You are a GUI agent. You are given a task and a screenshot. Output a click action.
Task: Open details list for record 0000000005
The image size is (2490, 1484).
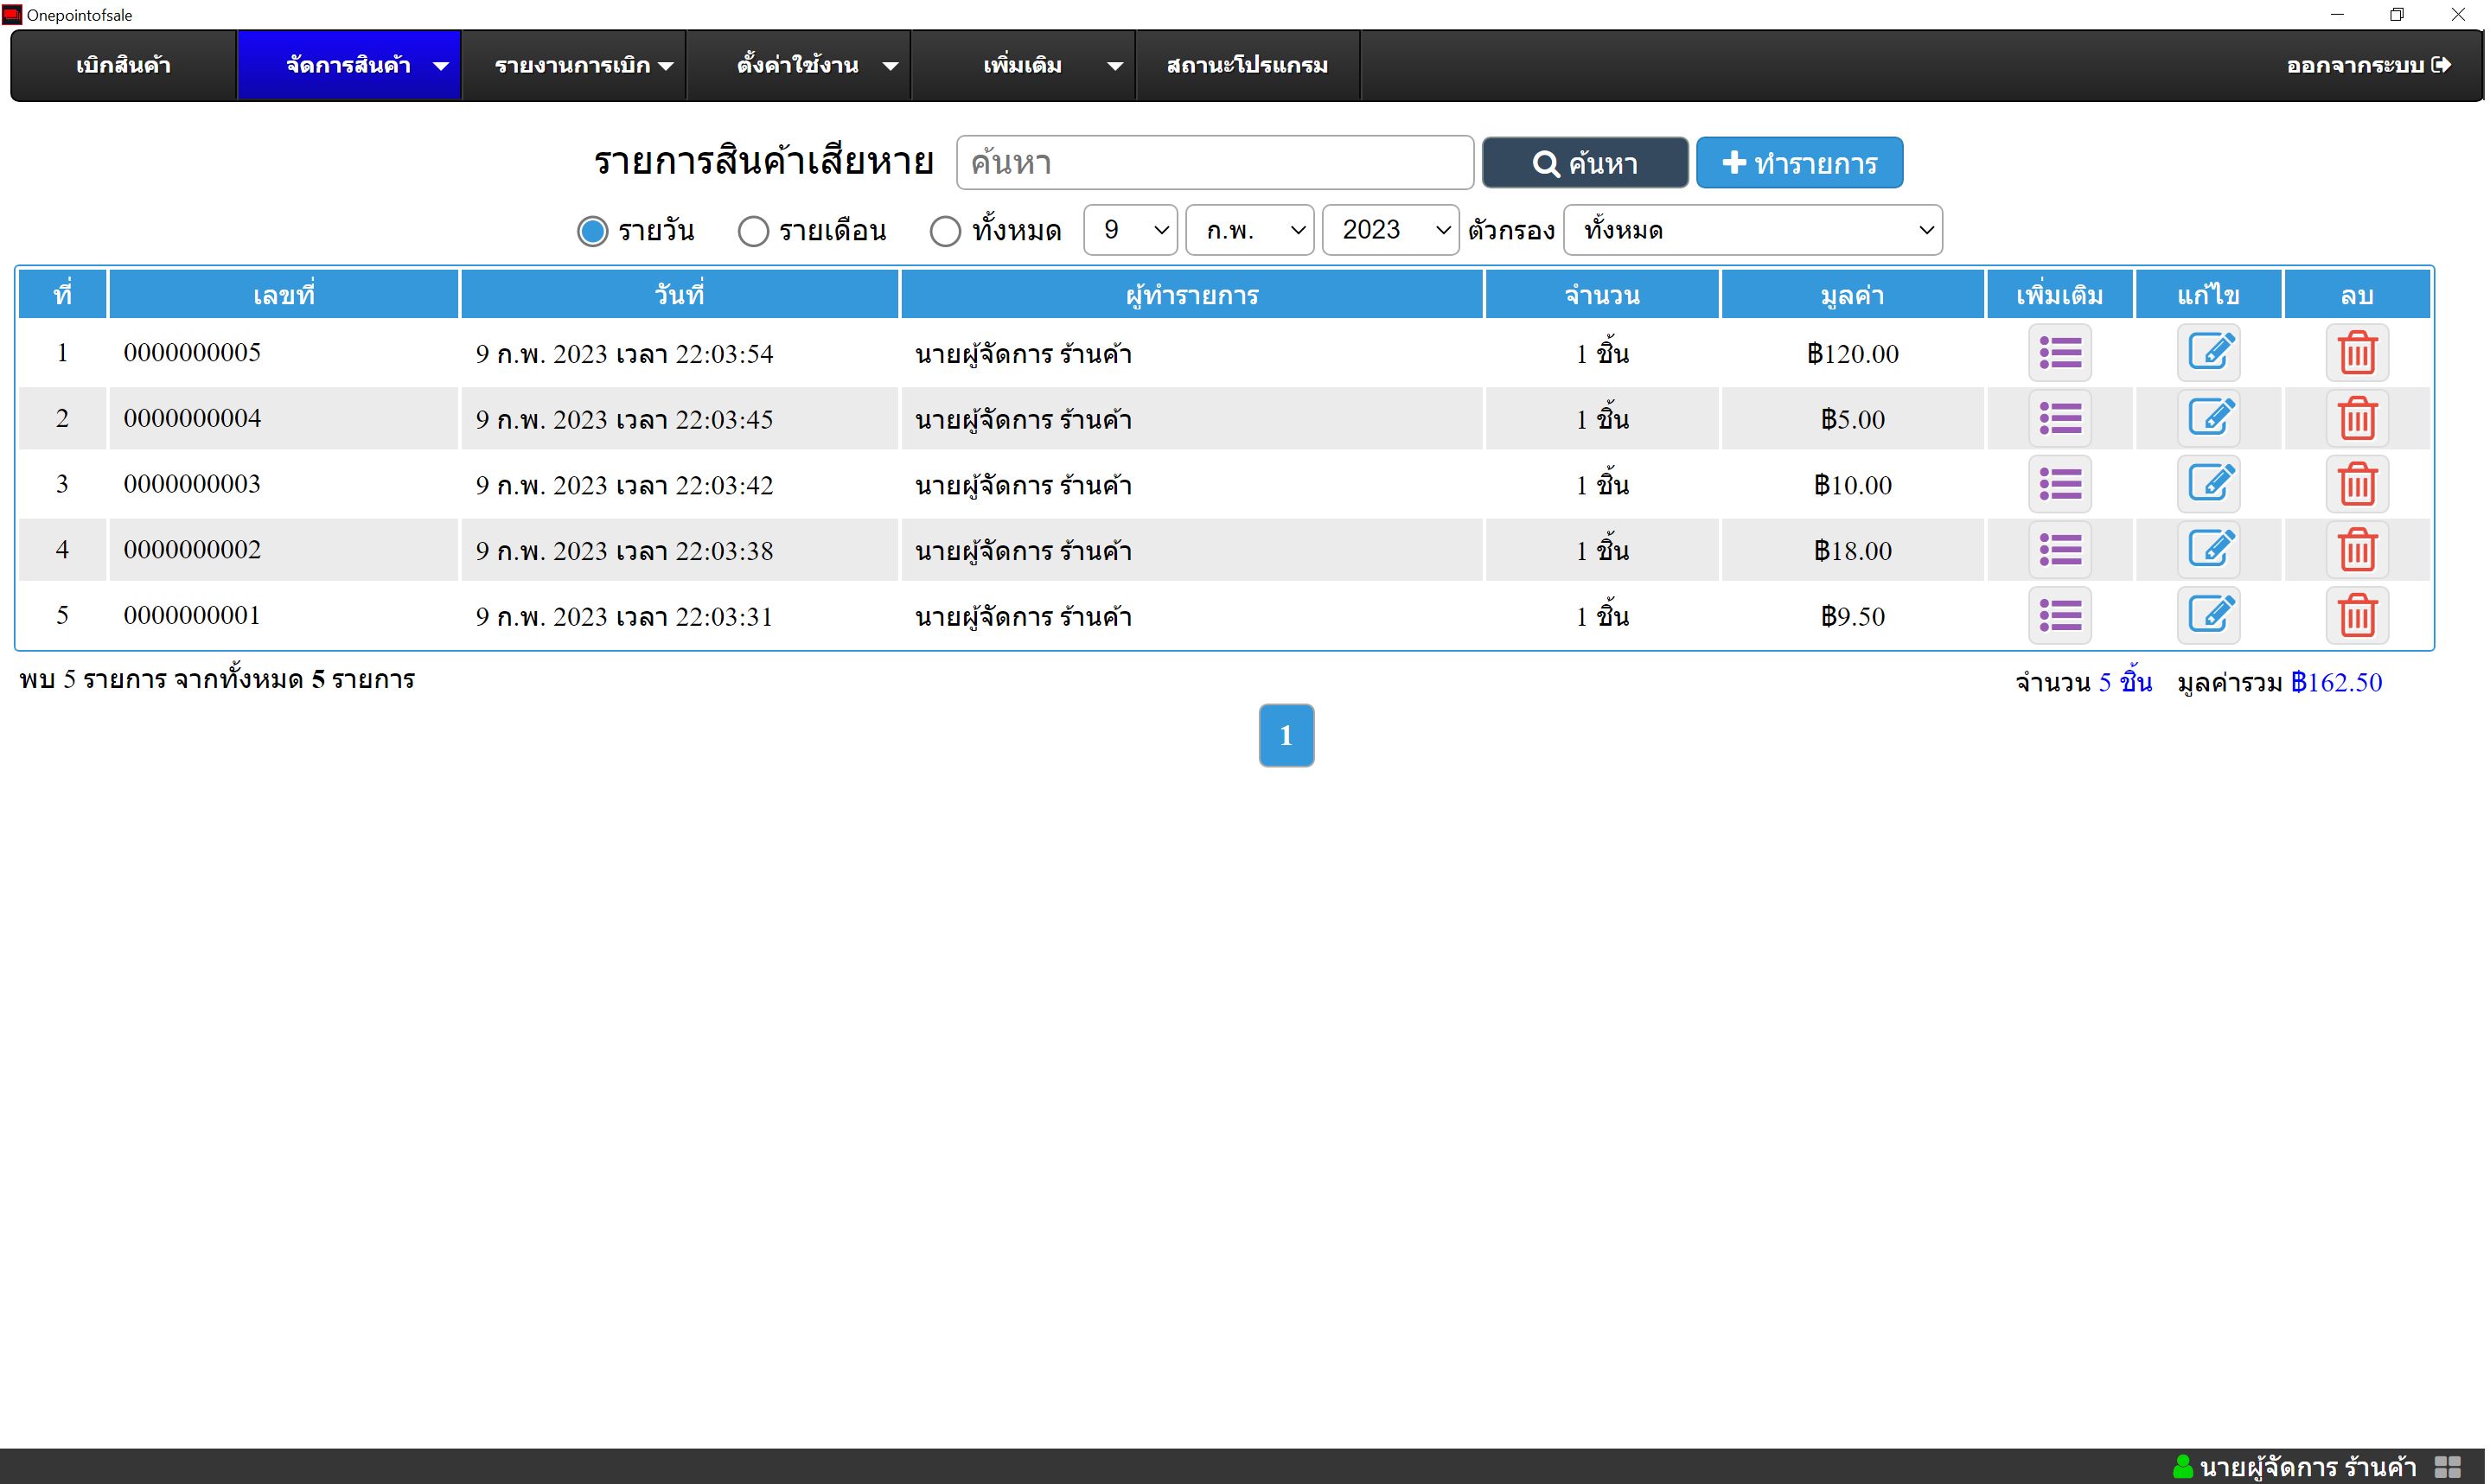(2059, 353)
